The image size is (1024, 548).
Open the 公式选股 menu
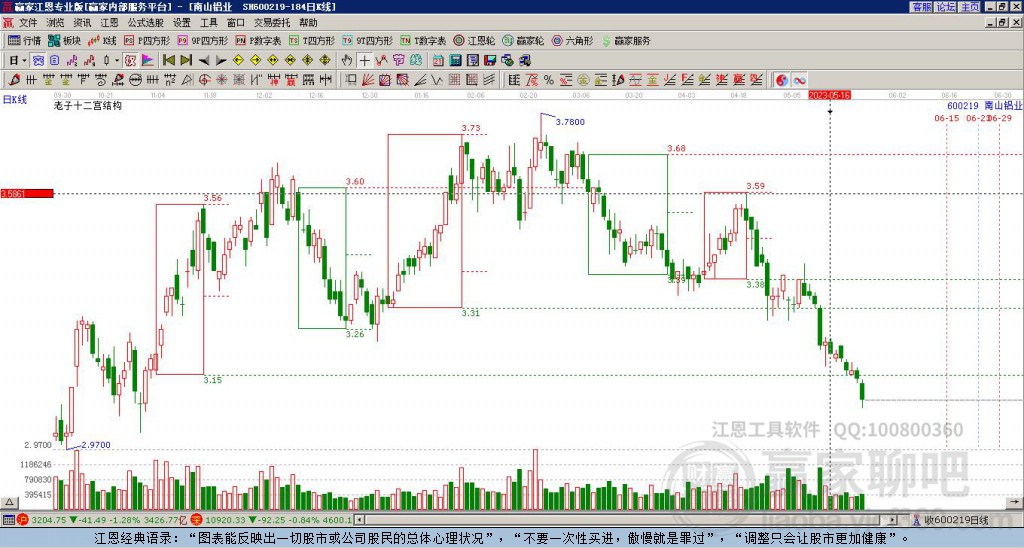click(145, 23)
